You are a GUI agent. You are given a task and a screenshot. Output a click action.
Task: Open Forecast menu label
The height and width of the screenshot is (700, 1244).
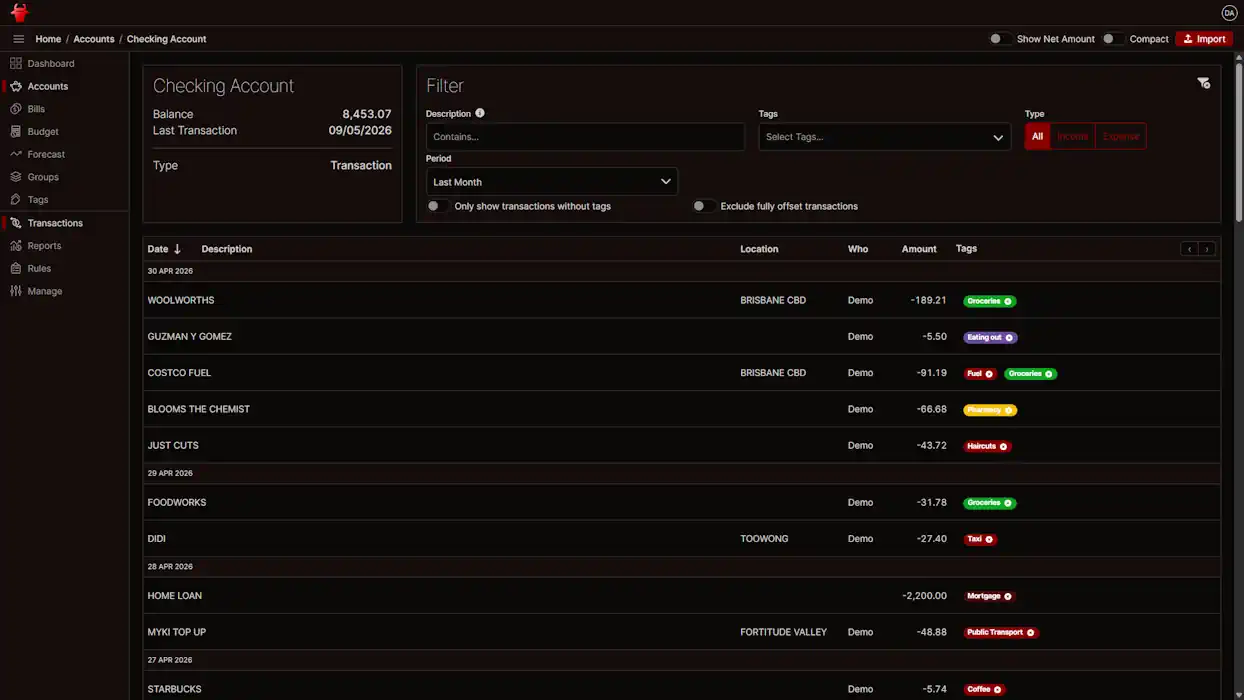pyautogui.click(x=46, y=154)
